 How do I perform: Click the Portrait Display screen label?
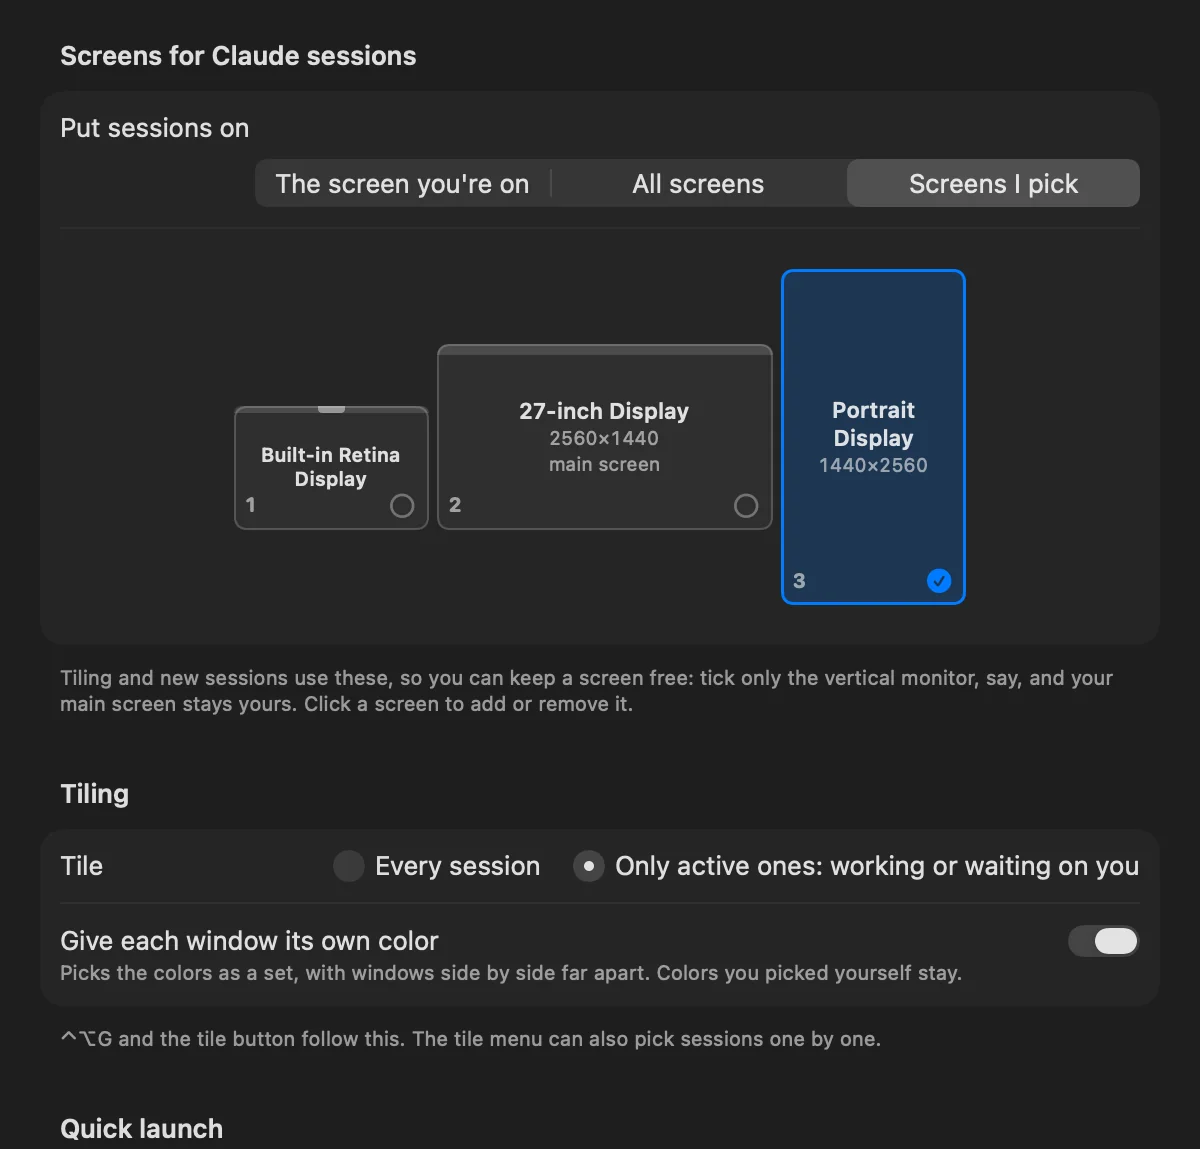coord(873,424)
